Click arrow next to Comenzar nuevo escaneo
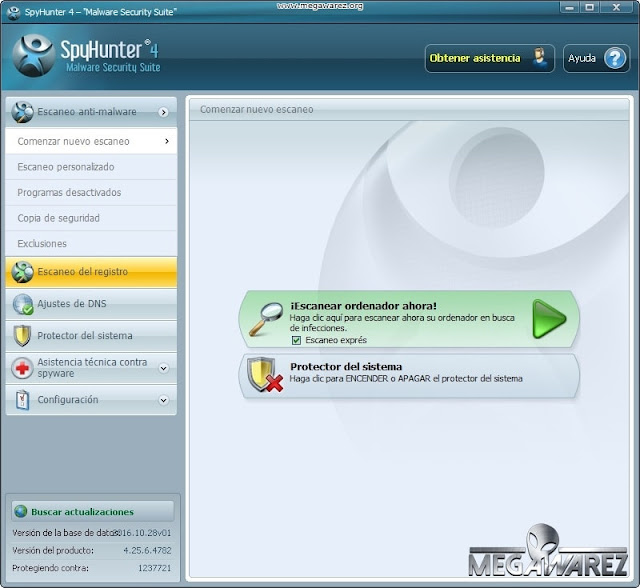 pyautogui.click(x=167, y=141)
